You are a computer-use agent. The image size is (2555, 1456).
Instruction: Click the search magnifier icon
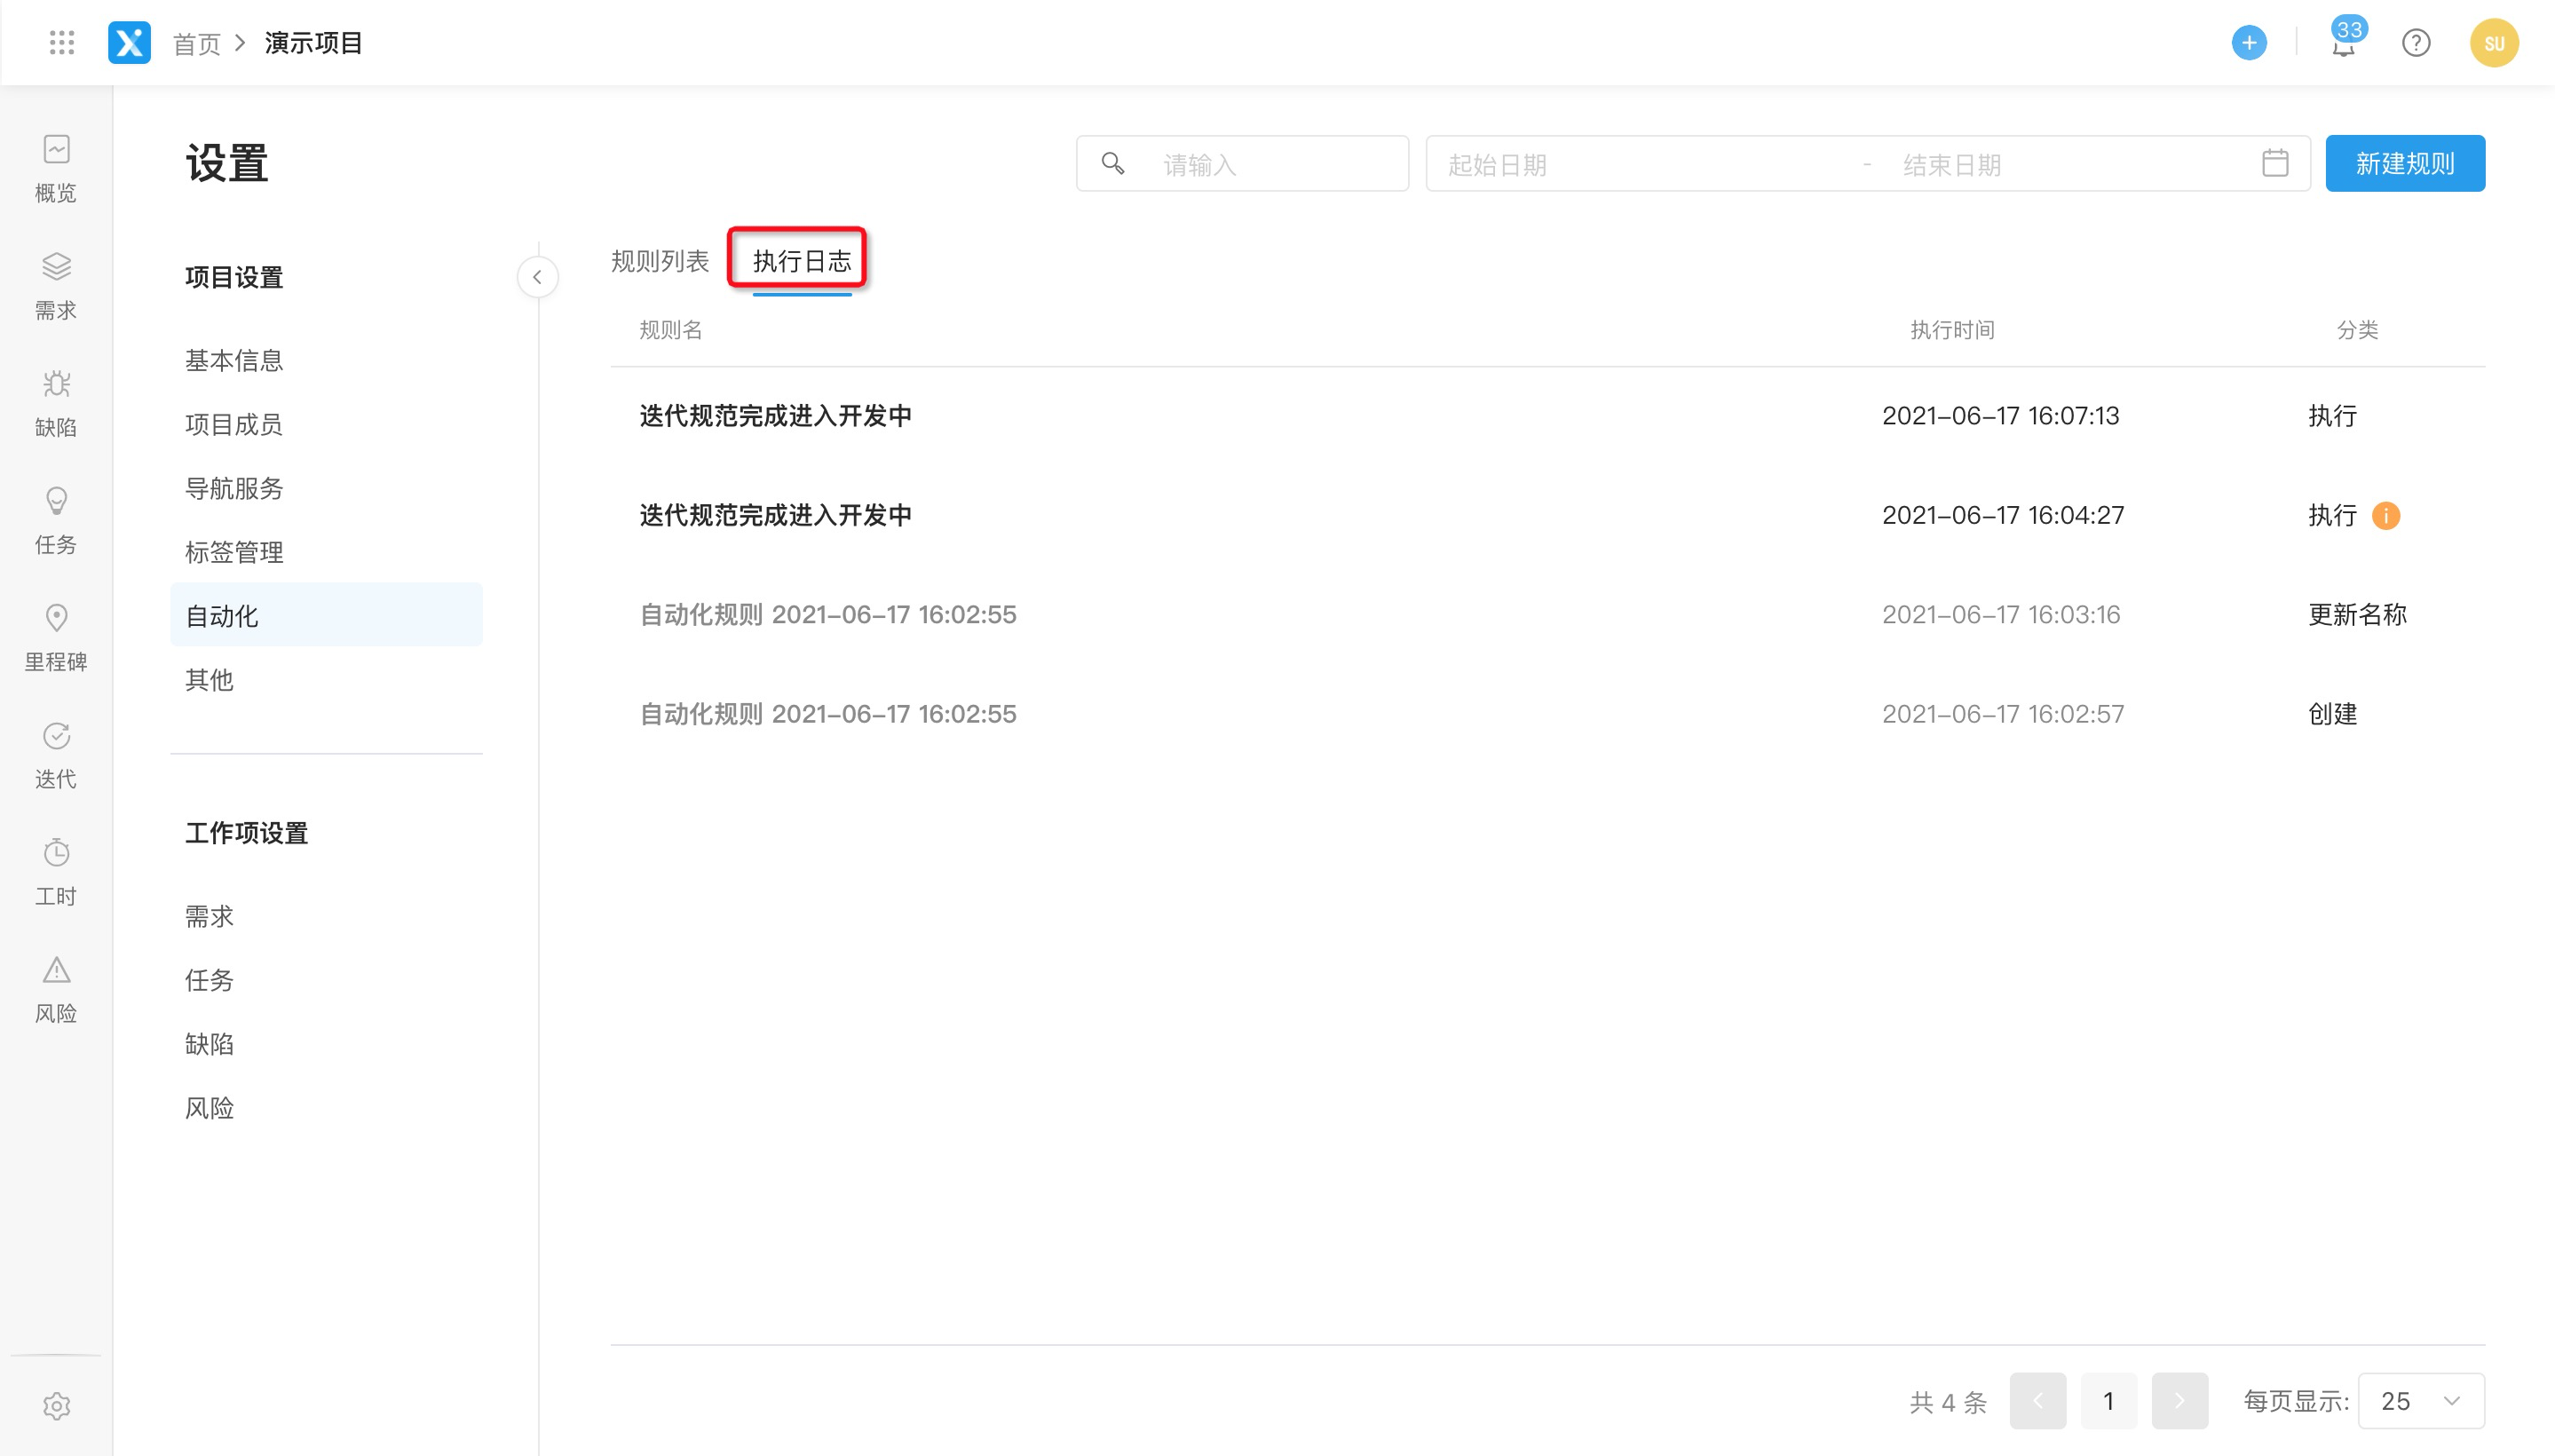click(1112, 163)
